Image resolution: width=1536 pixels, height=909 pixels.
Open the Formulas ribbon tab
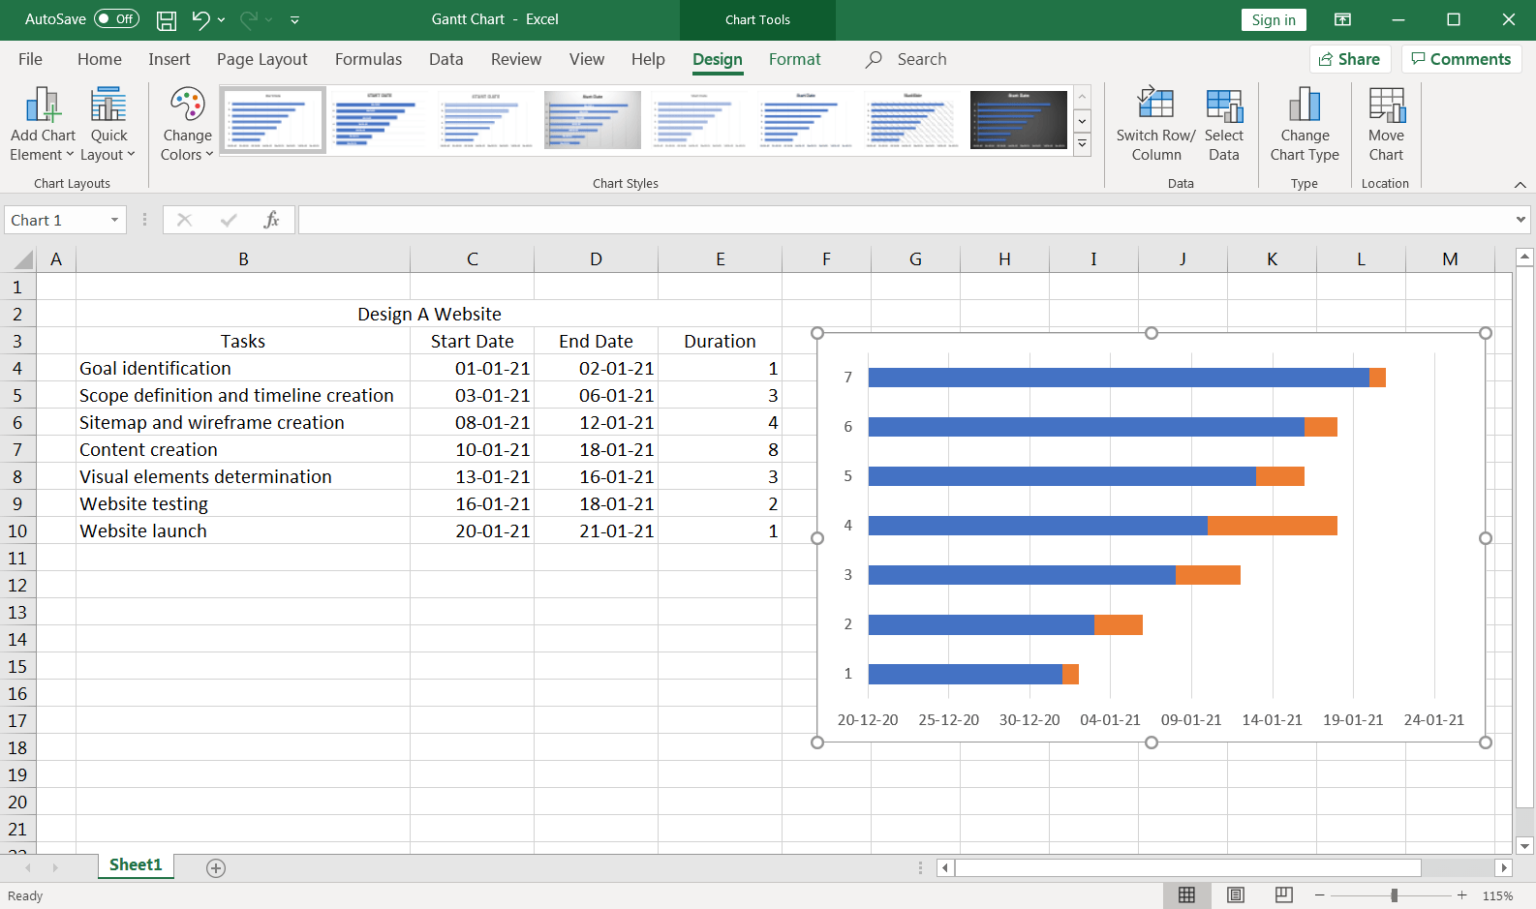[x=368, y=59]
